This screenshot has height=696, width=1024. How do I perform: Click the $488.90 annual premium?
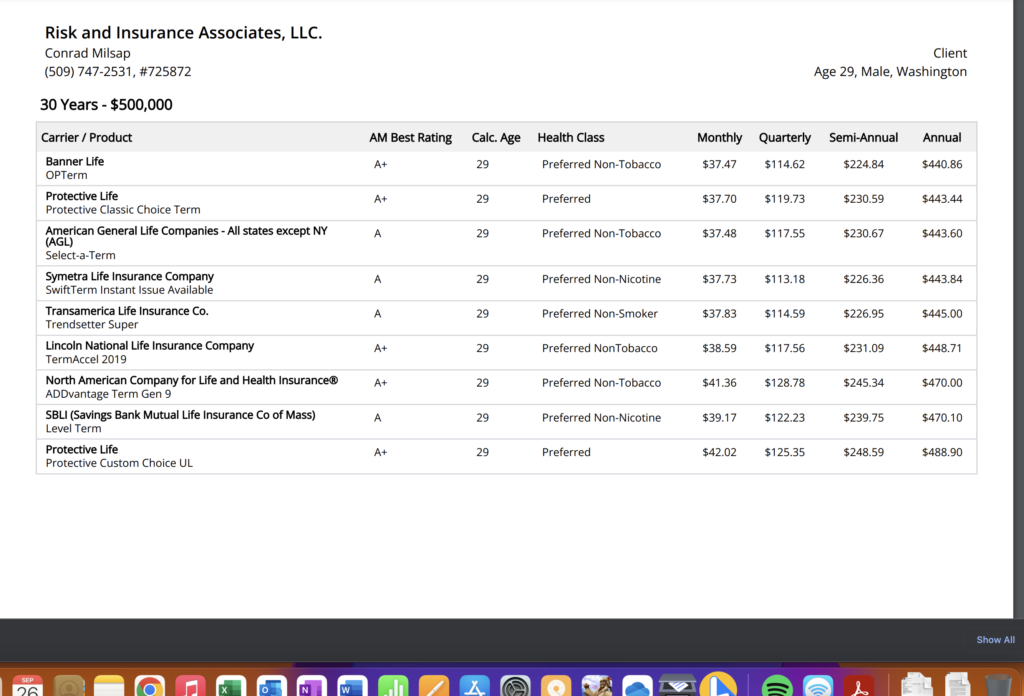[942, 452]
